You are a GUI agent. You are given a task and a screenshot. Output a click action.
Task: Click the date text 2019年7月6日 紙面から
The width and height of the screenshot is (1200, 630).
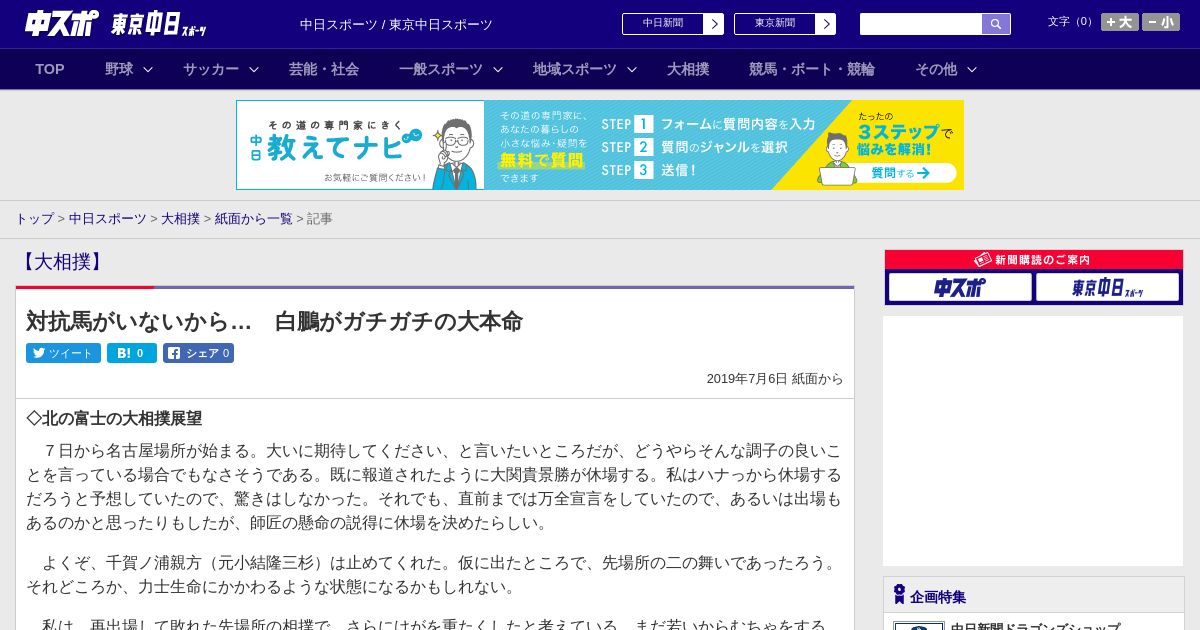[775, 379]
